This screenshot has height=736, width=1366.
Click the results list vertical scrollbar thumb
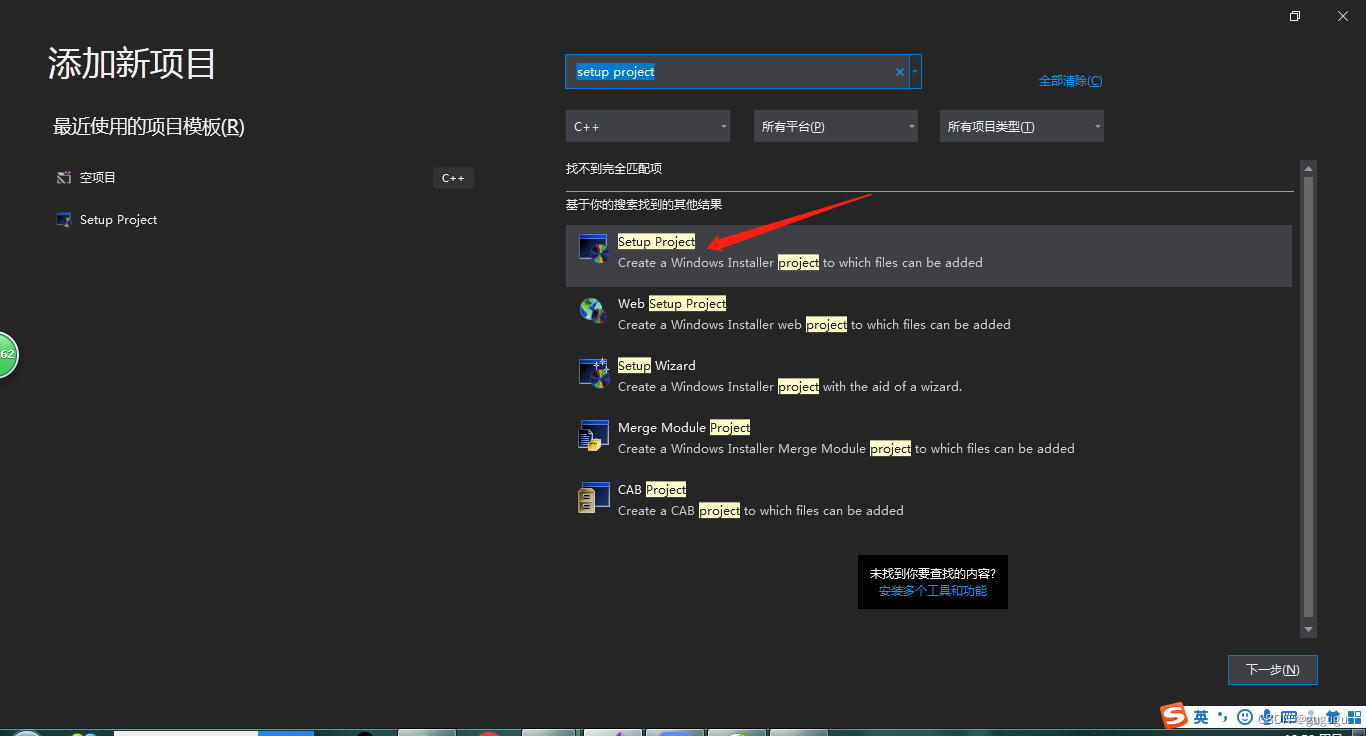coord(1308,398)
